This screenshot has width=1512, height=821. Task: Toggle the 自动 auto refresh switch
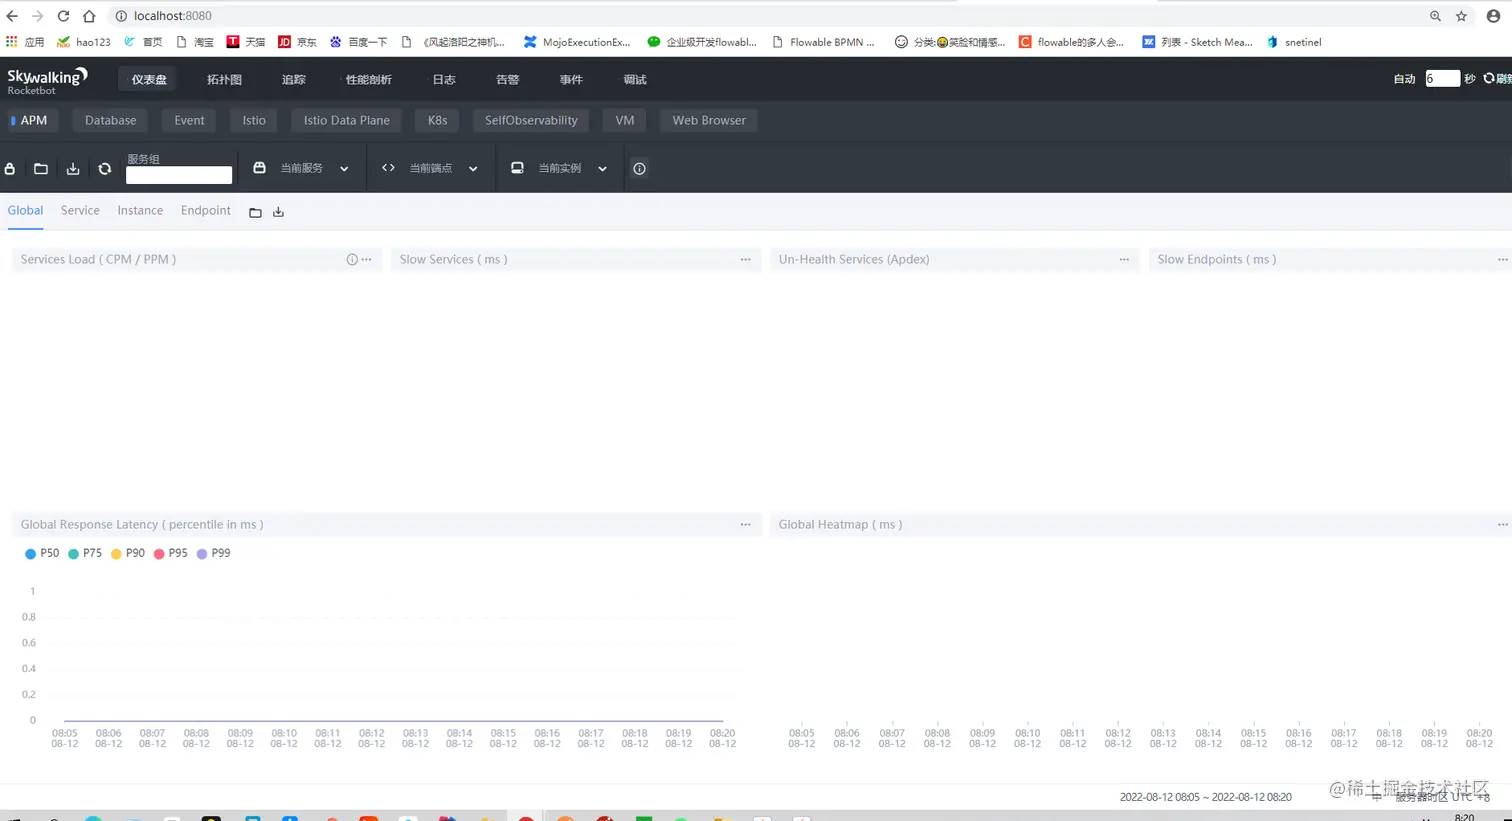click(x=1405, y=79)
